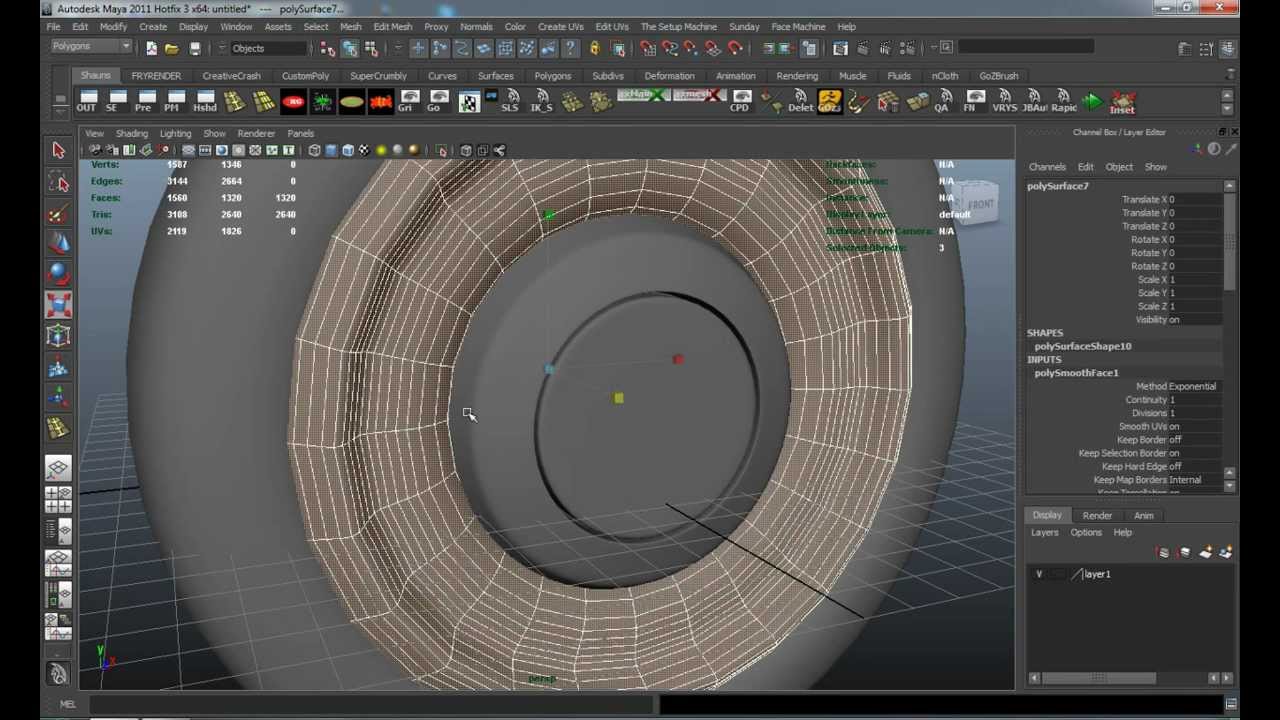Open the Layers menu in Layer Editor
Image resolution: width=1280 pixels, height=720 pixels.
[1044, 533]
